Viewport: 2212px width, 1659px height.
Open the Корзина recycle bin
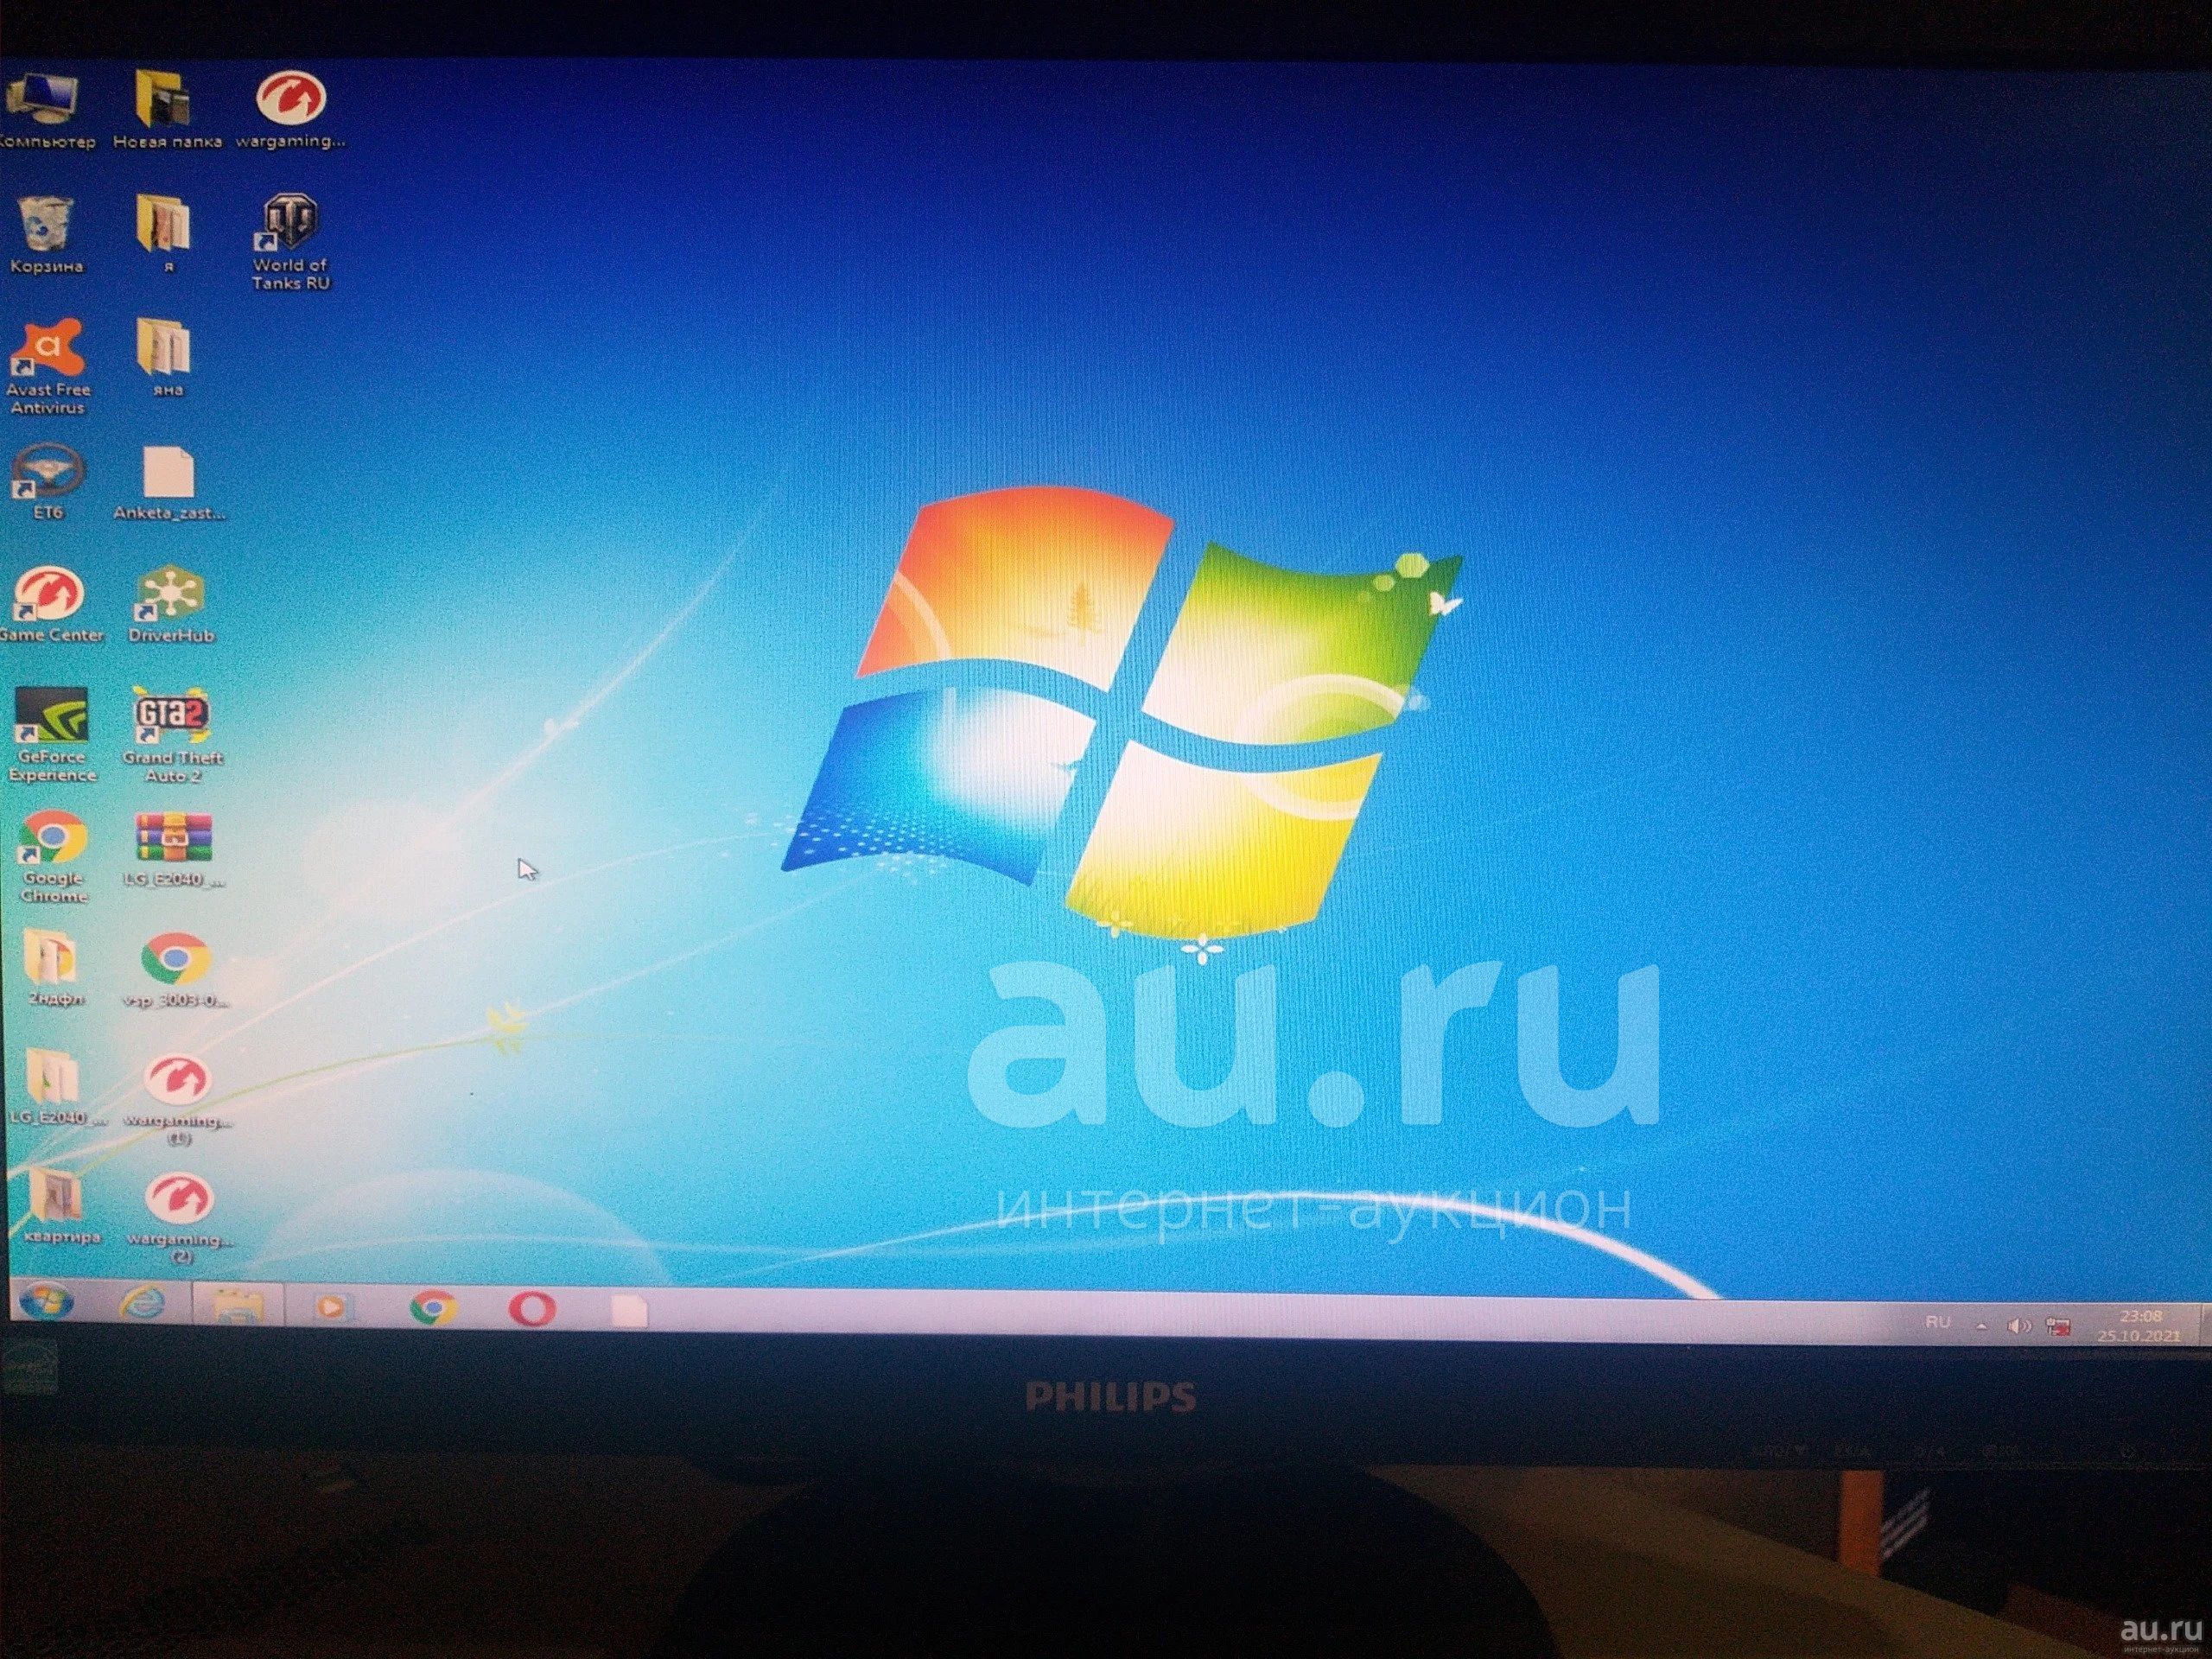(46, 235)
